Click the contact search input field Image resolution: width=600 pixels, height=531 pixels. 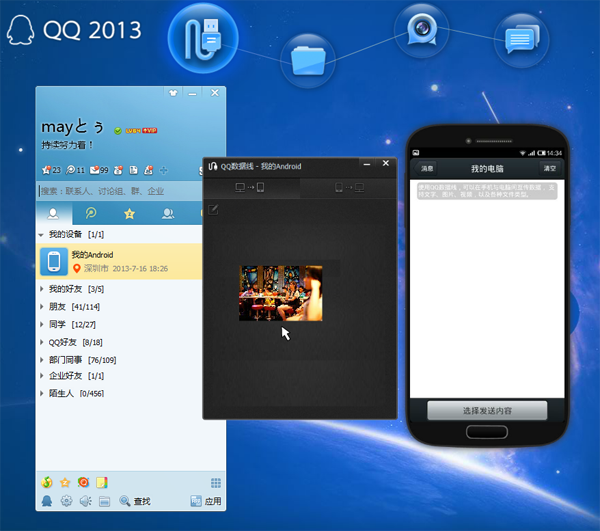(x=119, y=191)
